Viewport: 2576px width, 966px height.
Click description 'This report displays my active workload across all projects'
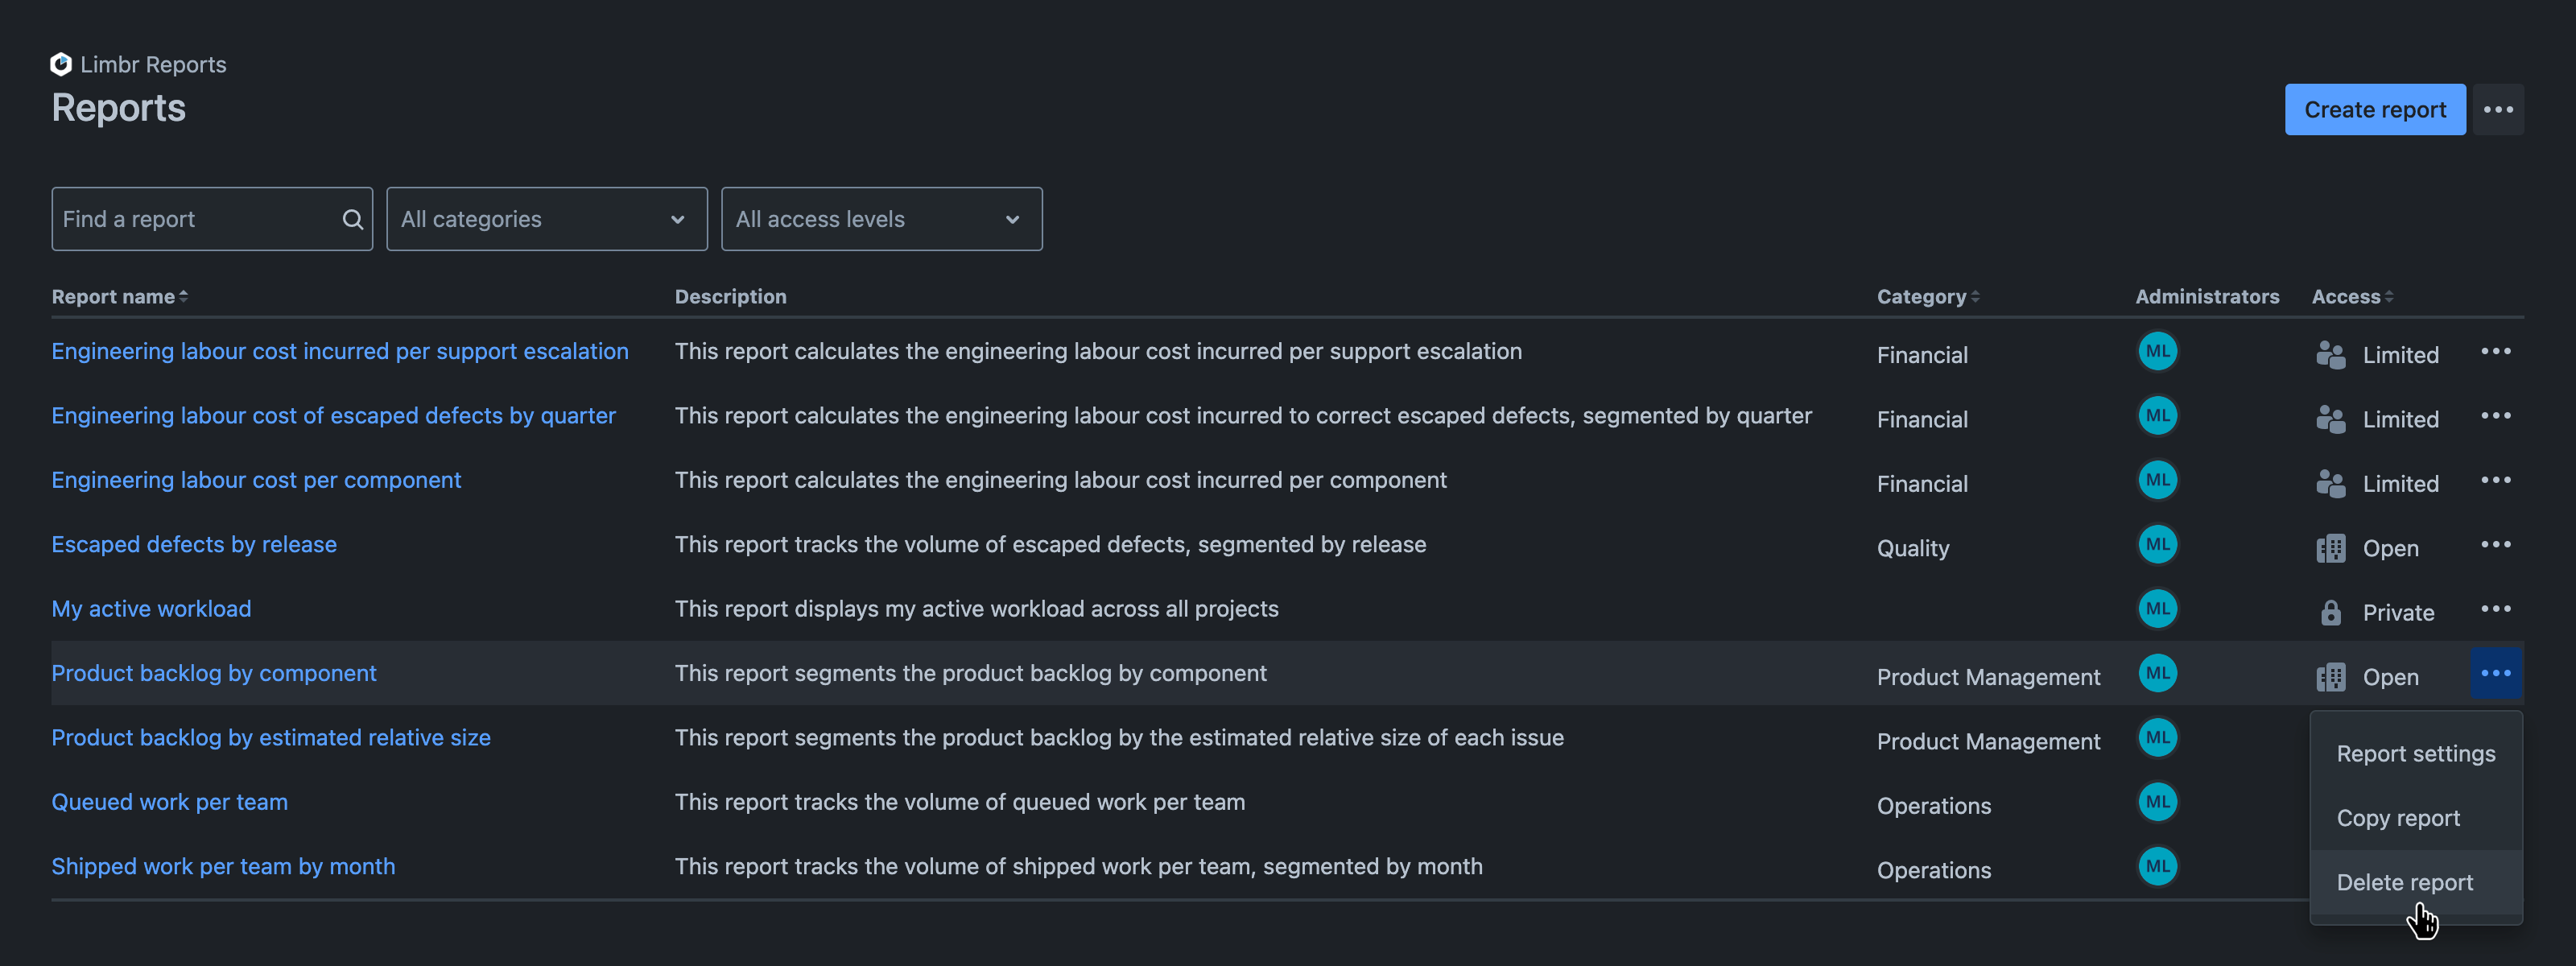point(976,609)
